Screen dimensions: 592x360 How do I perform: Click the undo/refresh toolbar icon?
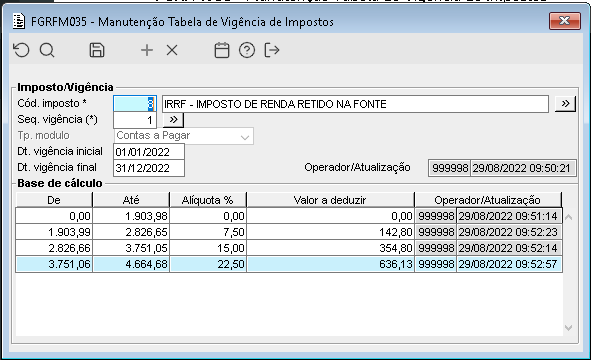point(21,50)
